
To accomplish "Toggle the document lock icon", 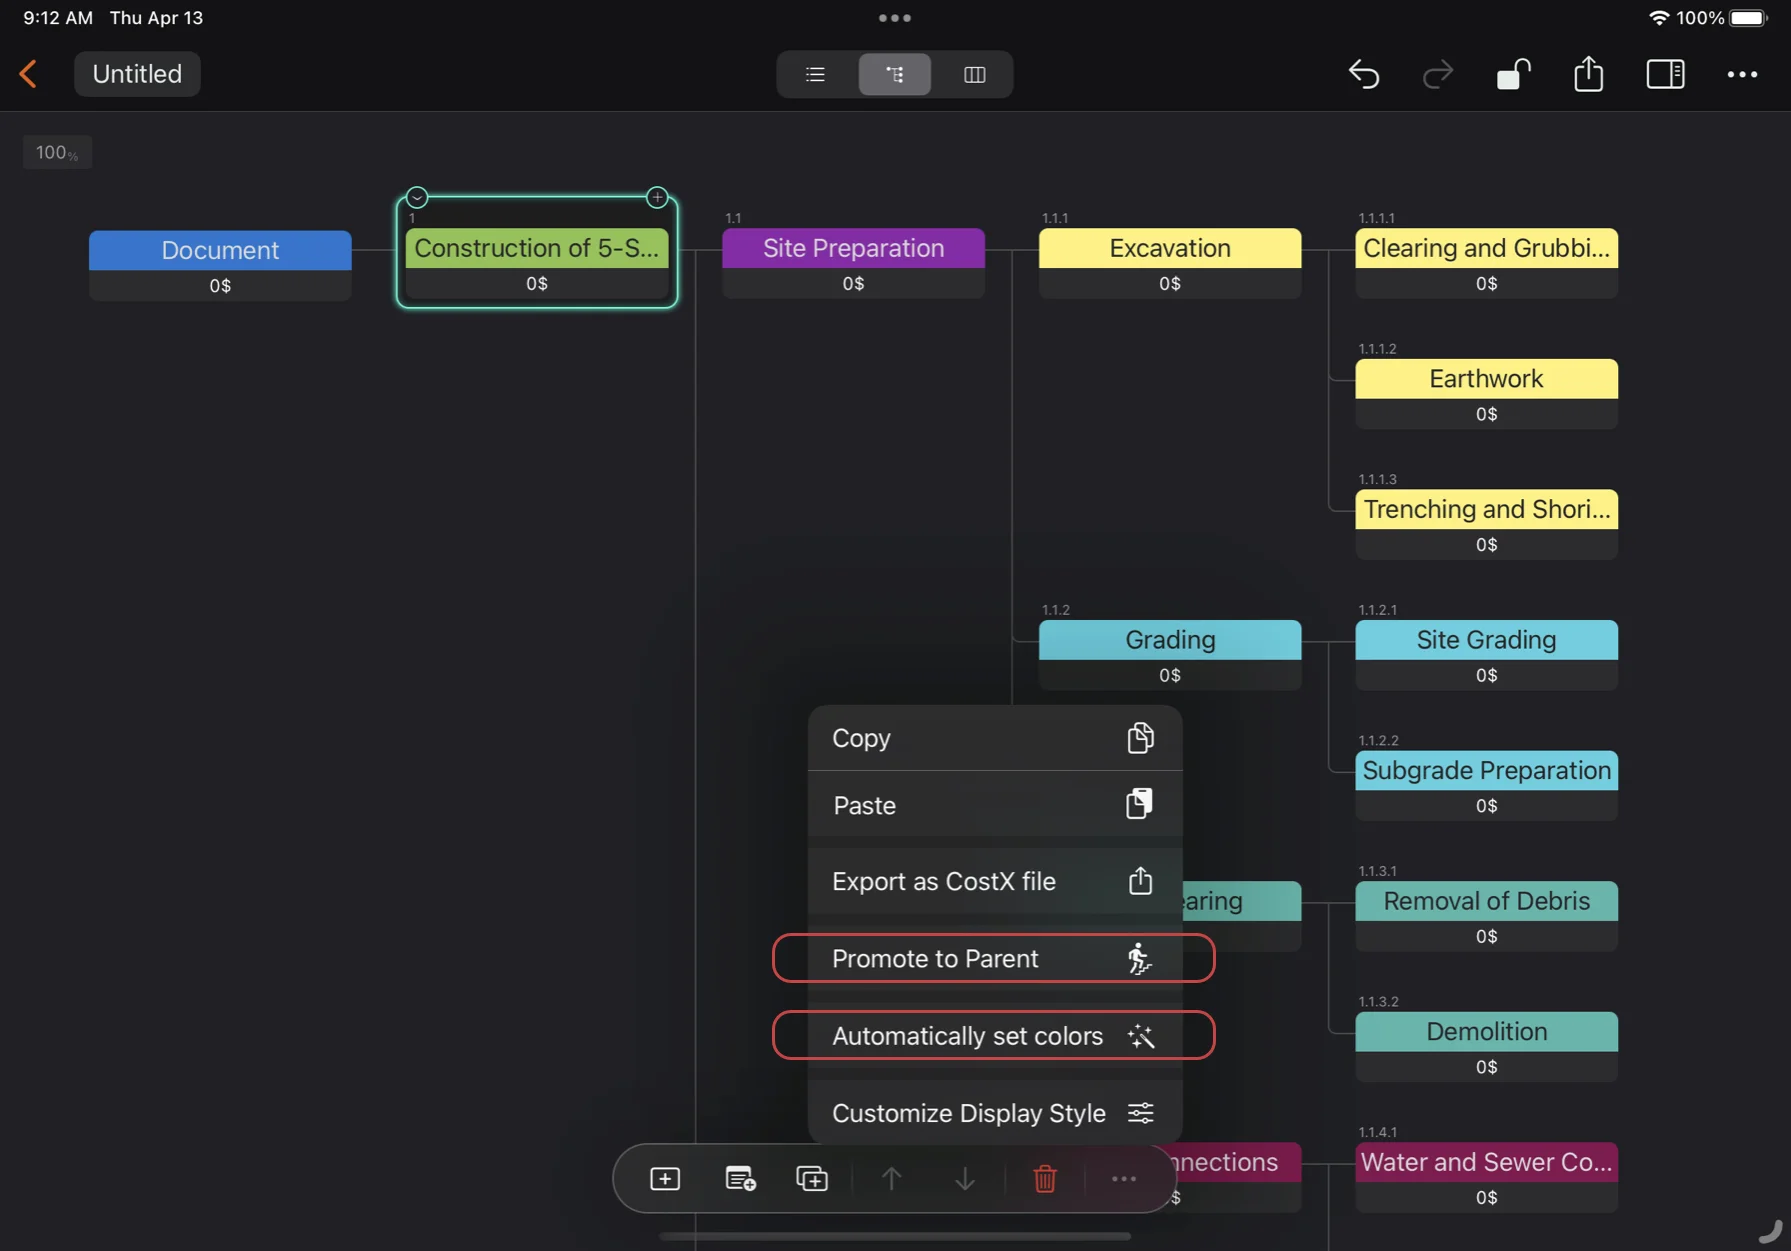I will click(x=1513, y=75).
